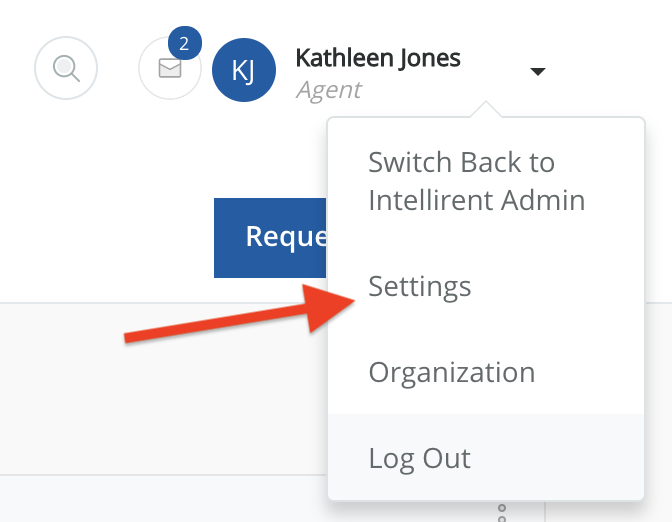Click the KJ avatar circle

(245, 70)
